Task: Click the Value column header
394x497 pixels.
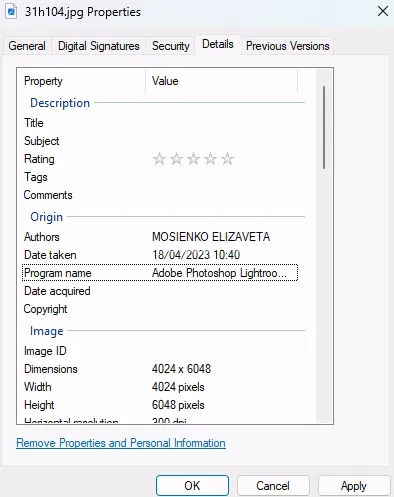Action: coord(221,81)
